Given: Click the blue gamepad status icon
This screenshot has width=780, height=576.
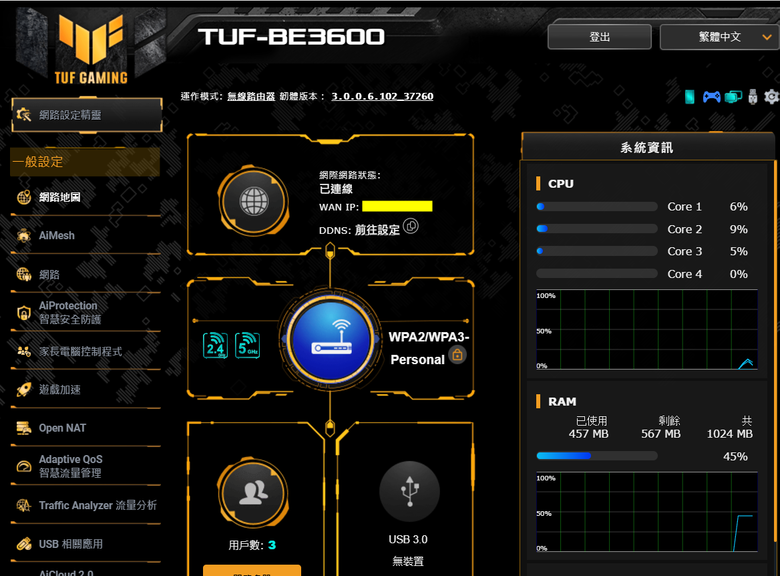Looking at the screenshot, I should 711,96.
